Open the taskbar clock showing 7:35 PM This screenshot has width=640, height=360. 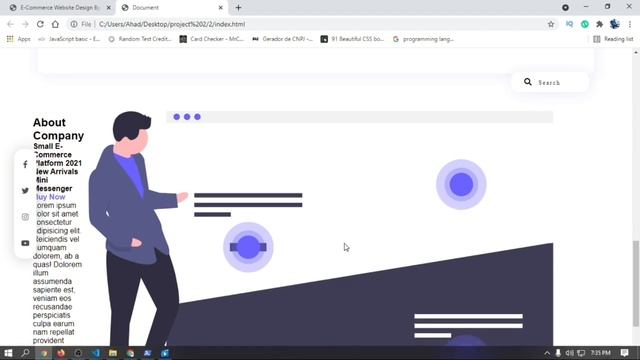pyautogui.click(x=600, y=353)
